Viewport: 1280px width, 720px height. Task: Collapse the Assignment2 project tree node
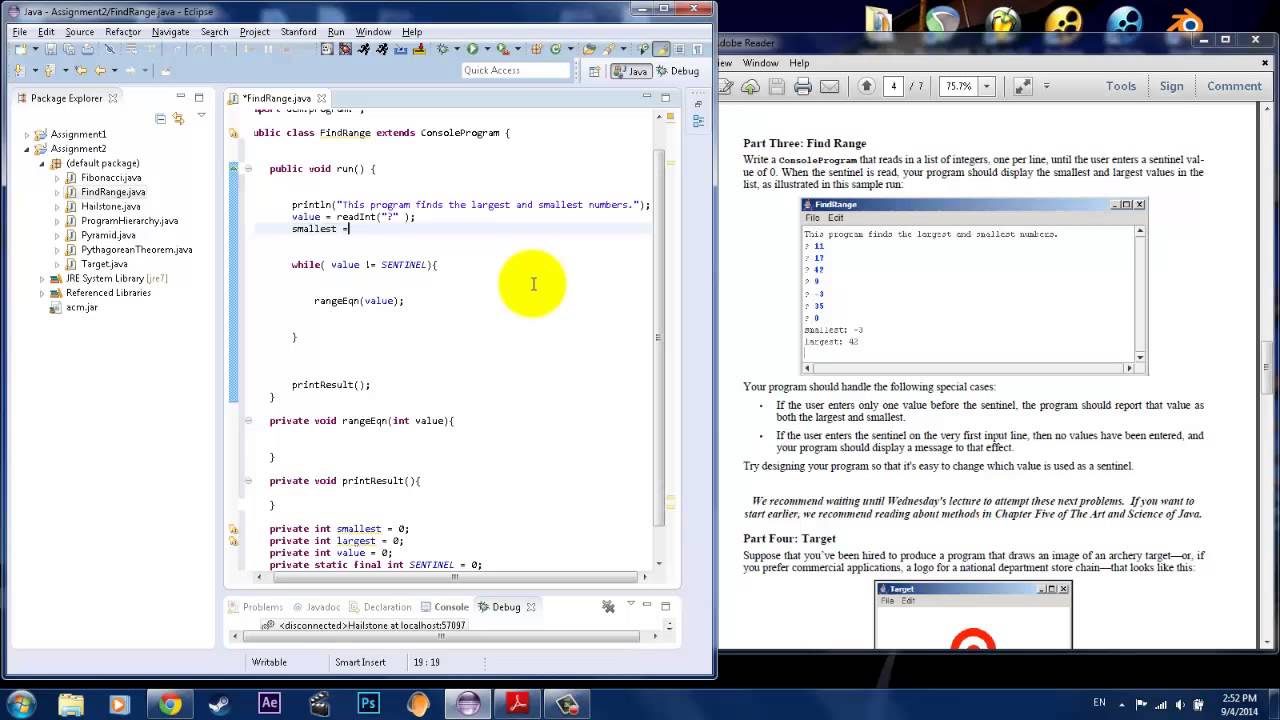(x=27, y=149)
